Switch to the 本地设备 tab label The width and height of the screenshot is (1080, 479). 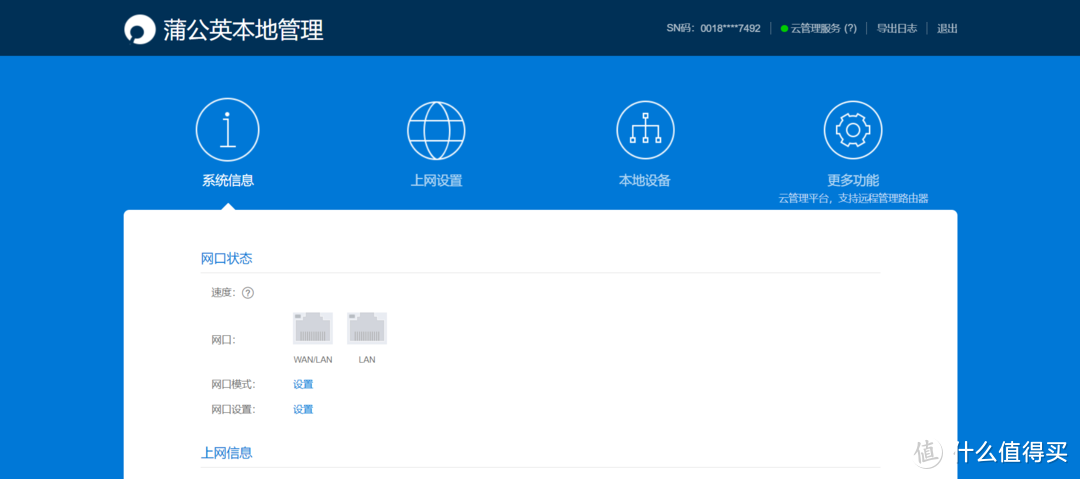[645, 181]
